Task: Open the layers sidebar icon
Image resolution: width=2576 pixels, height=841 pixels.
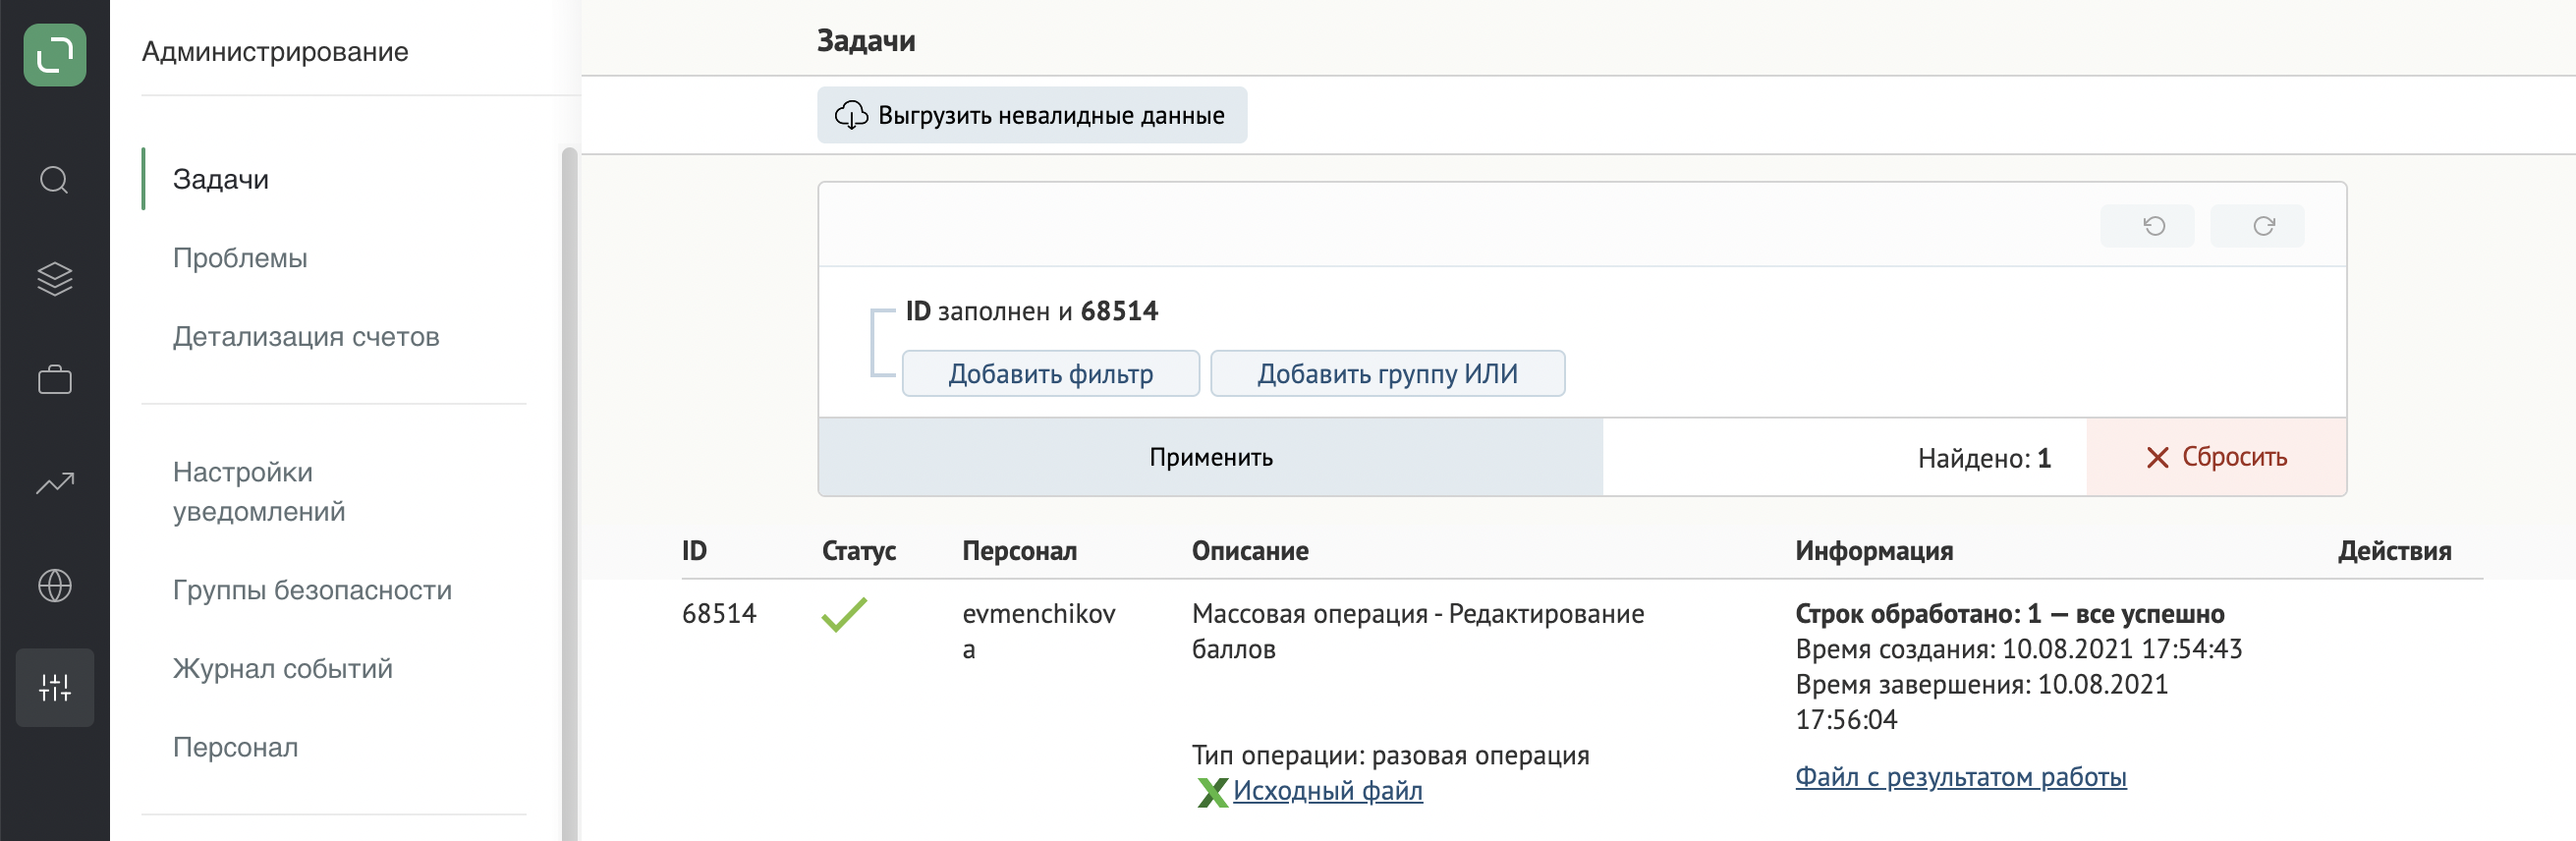Action: pyautogui.click(x=54, y=279)
